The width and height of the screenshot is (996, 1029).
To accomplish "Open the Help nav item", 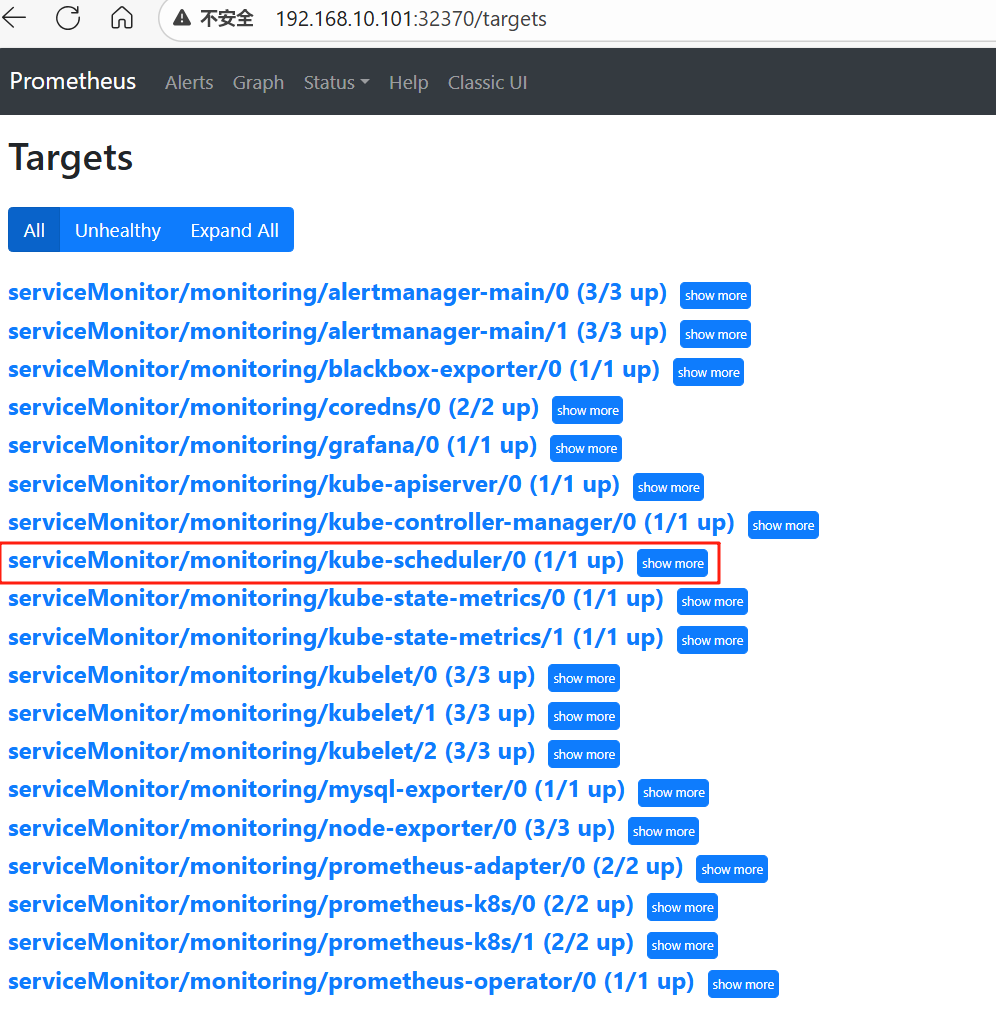I will tap(409, 83).
